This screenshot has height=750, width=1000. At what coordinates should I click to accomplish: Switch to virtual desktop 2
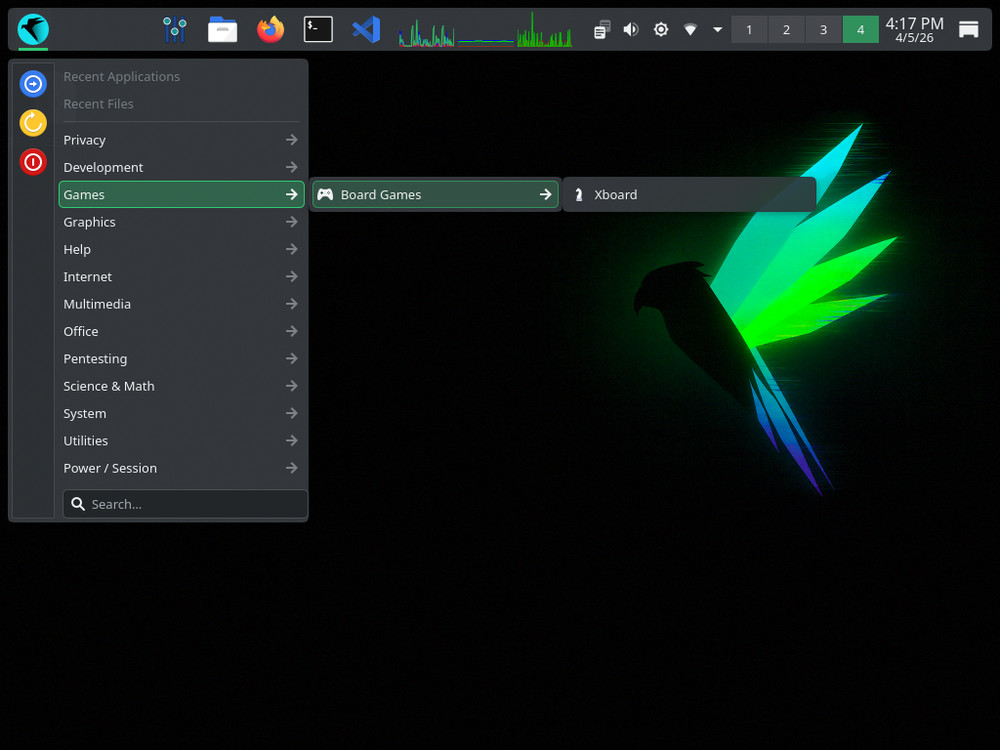(x=786, y=29)
